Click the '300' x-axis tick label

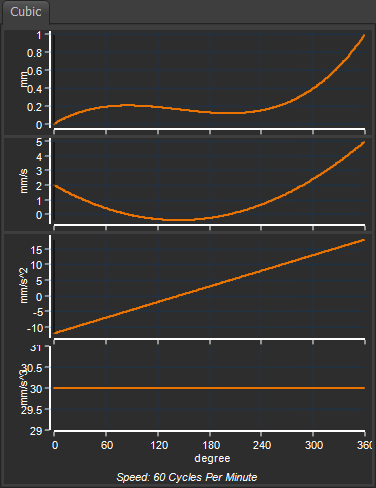[x=314, y=445]
